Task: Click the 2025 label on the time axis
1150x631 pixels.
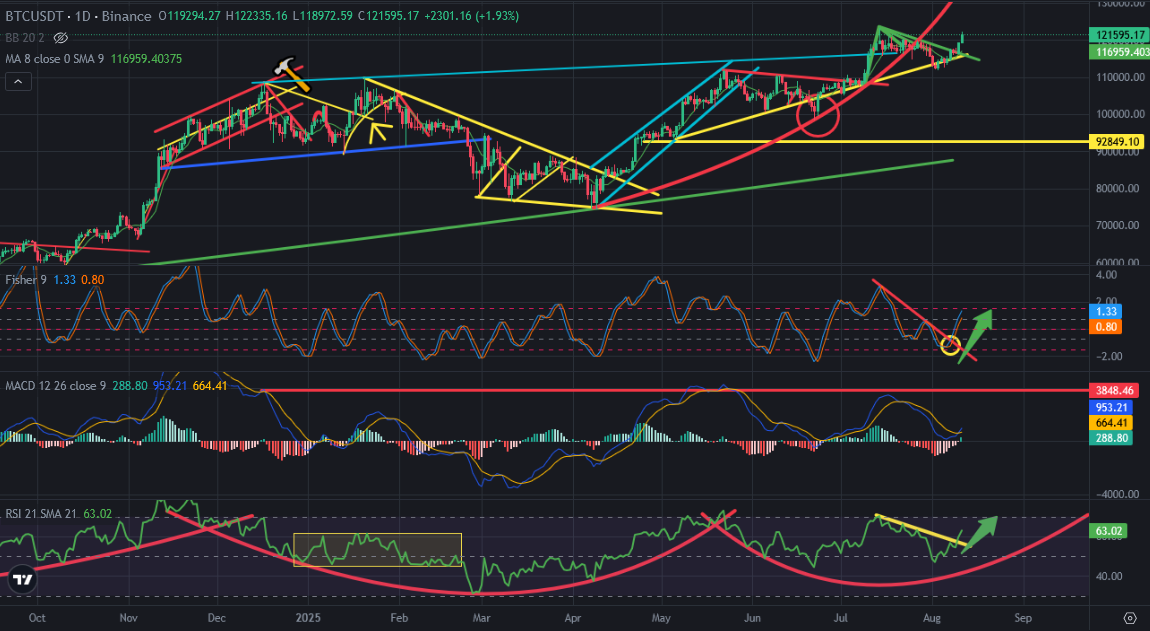Action: click(x=308, y=618)
